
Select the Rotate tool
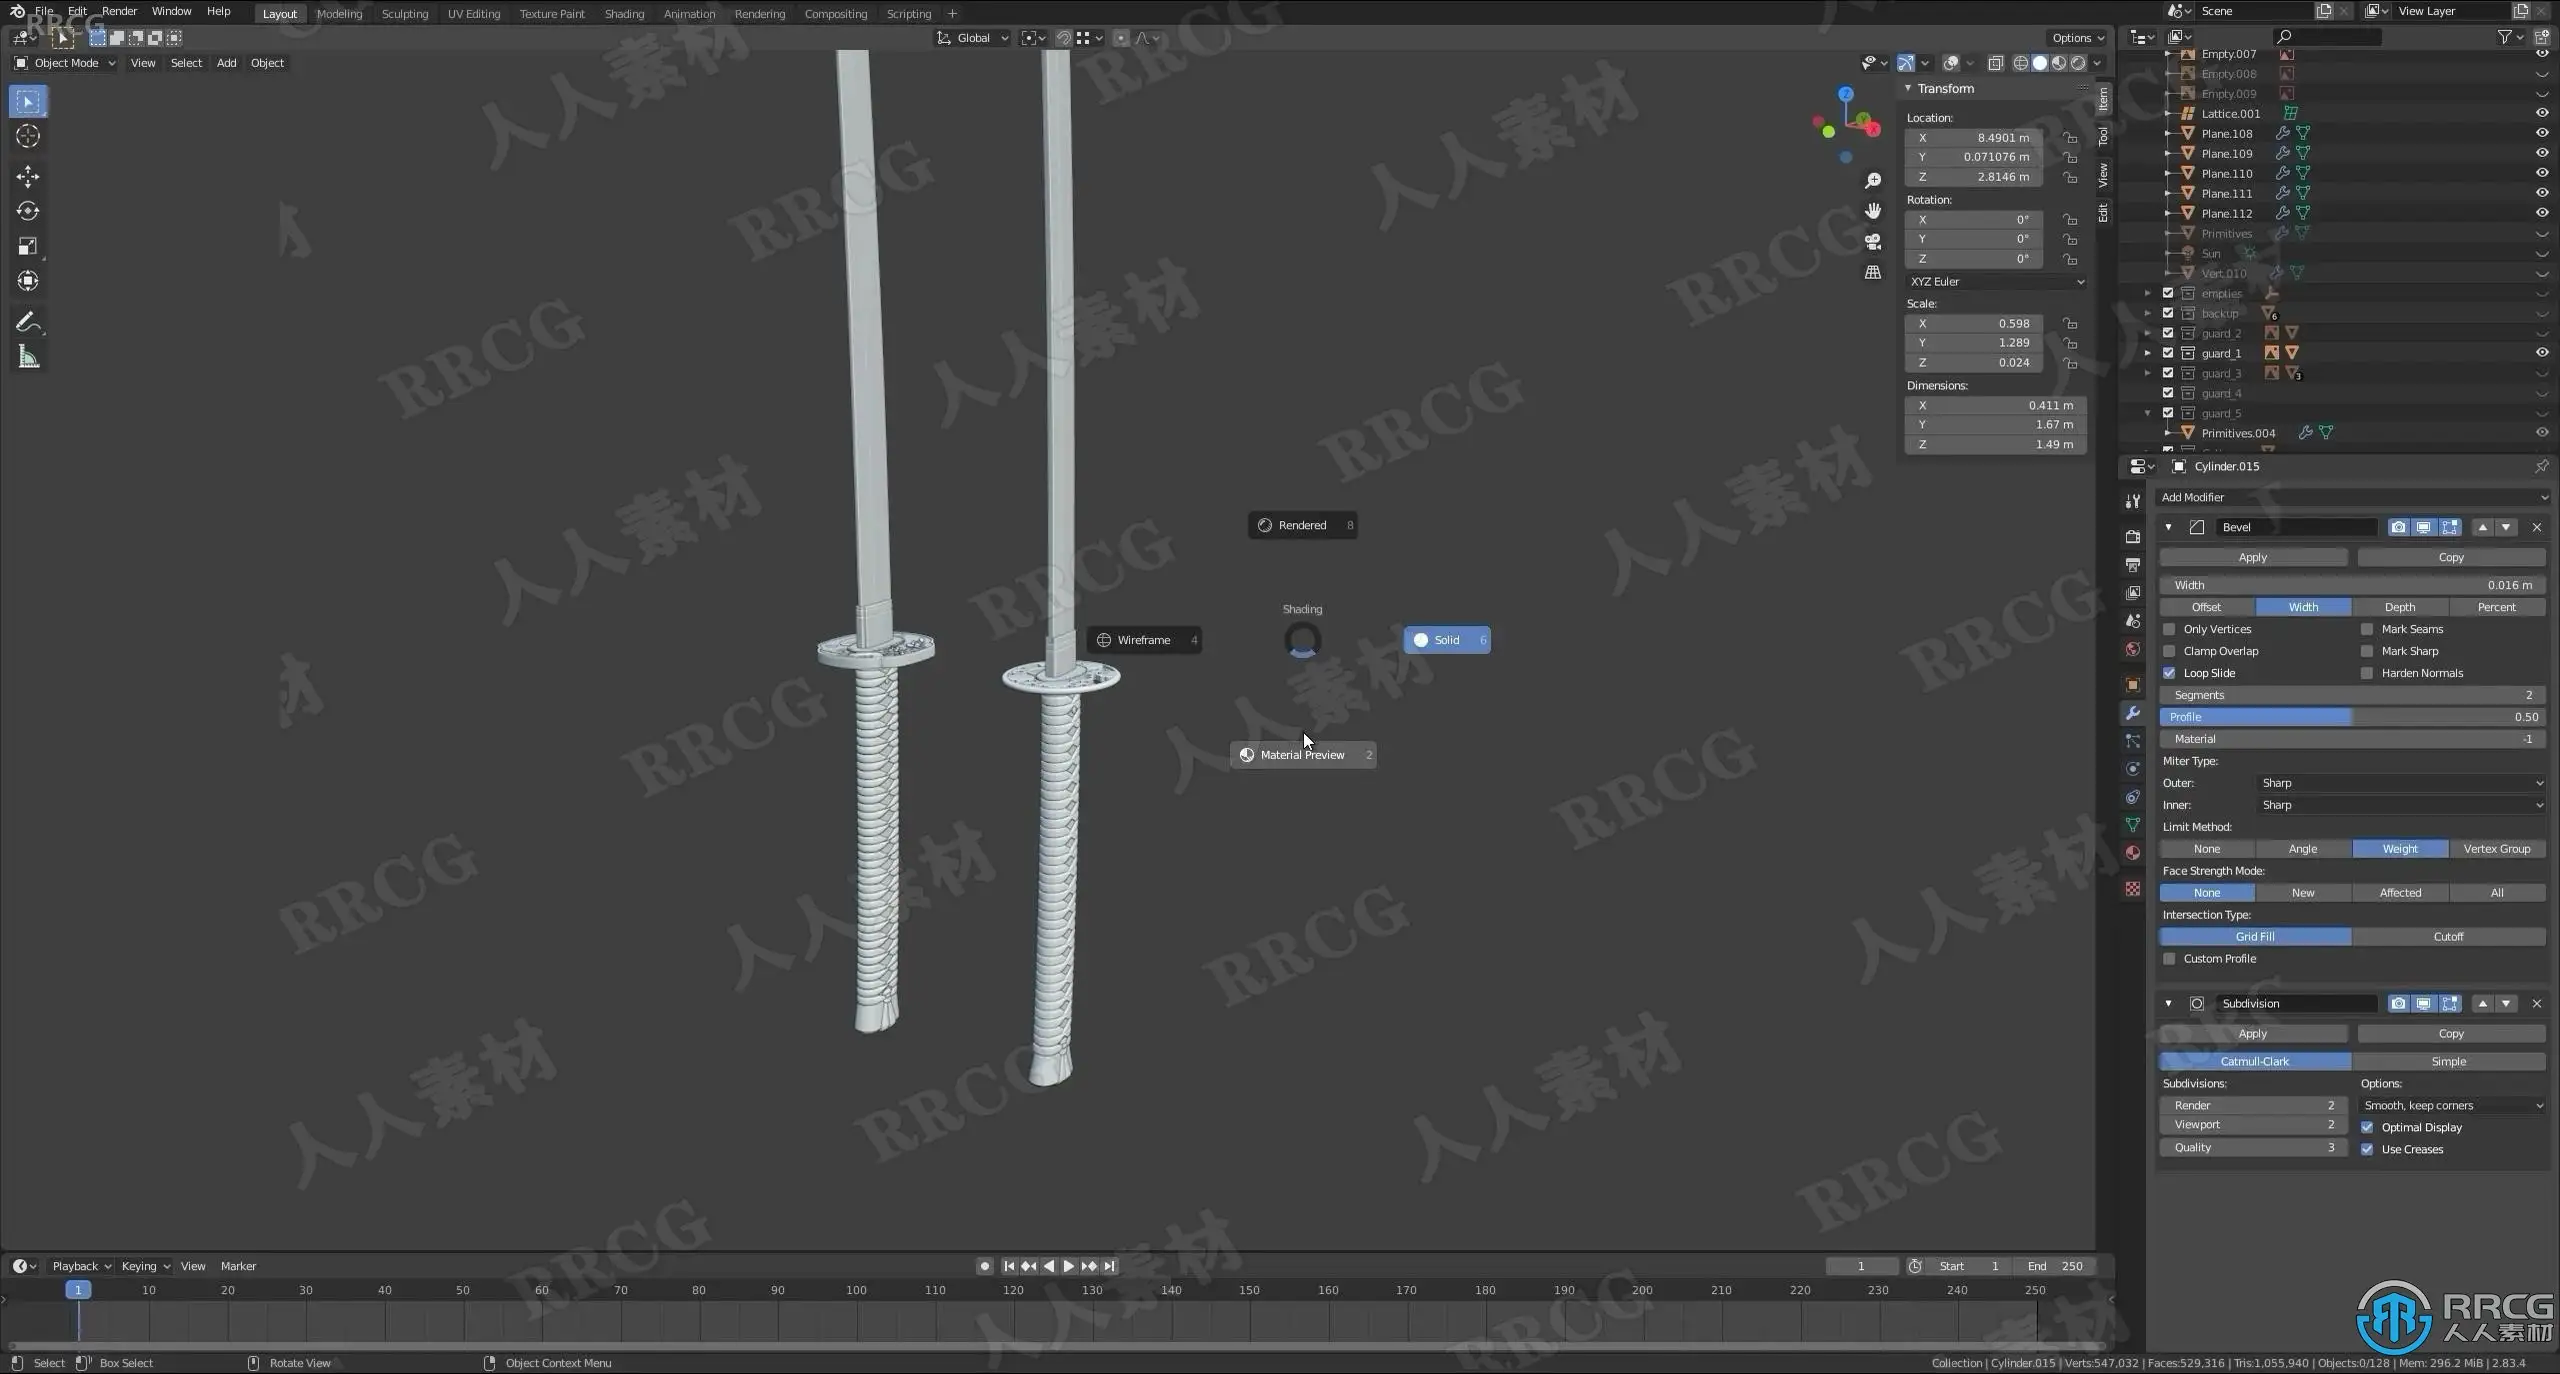click(x=28, y=211)
